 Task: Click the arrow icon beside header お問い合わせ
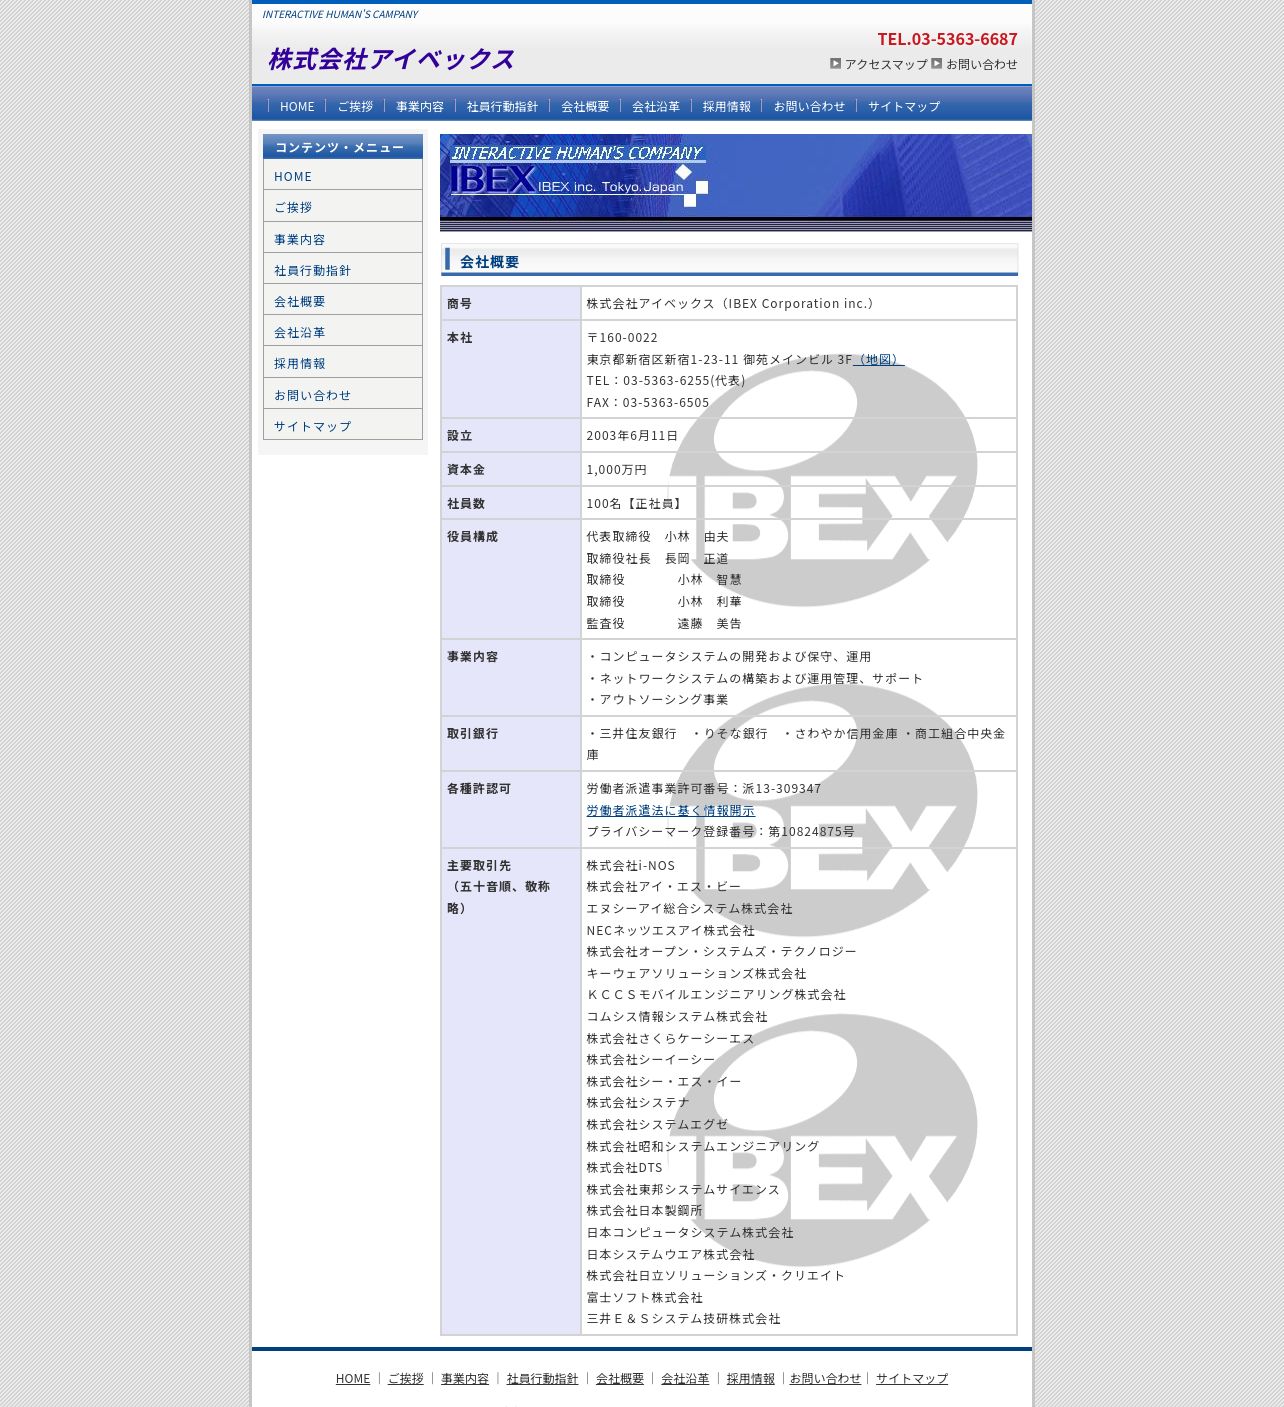coord(936,63)
